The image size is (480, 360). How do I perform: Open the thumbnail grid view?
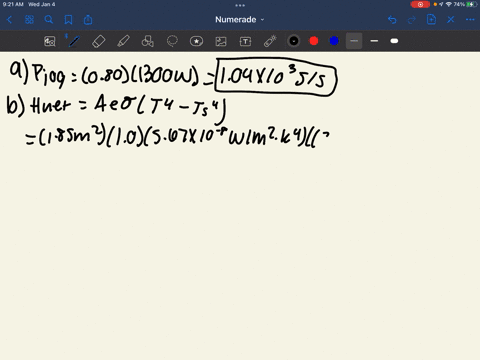click(x=29, y=20)
